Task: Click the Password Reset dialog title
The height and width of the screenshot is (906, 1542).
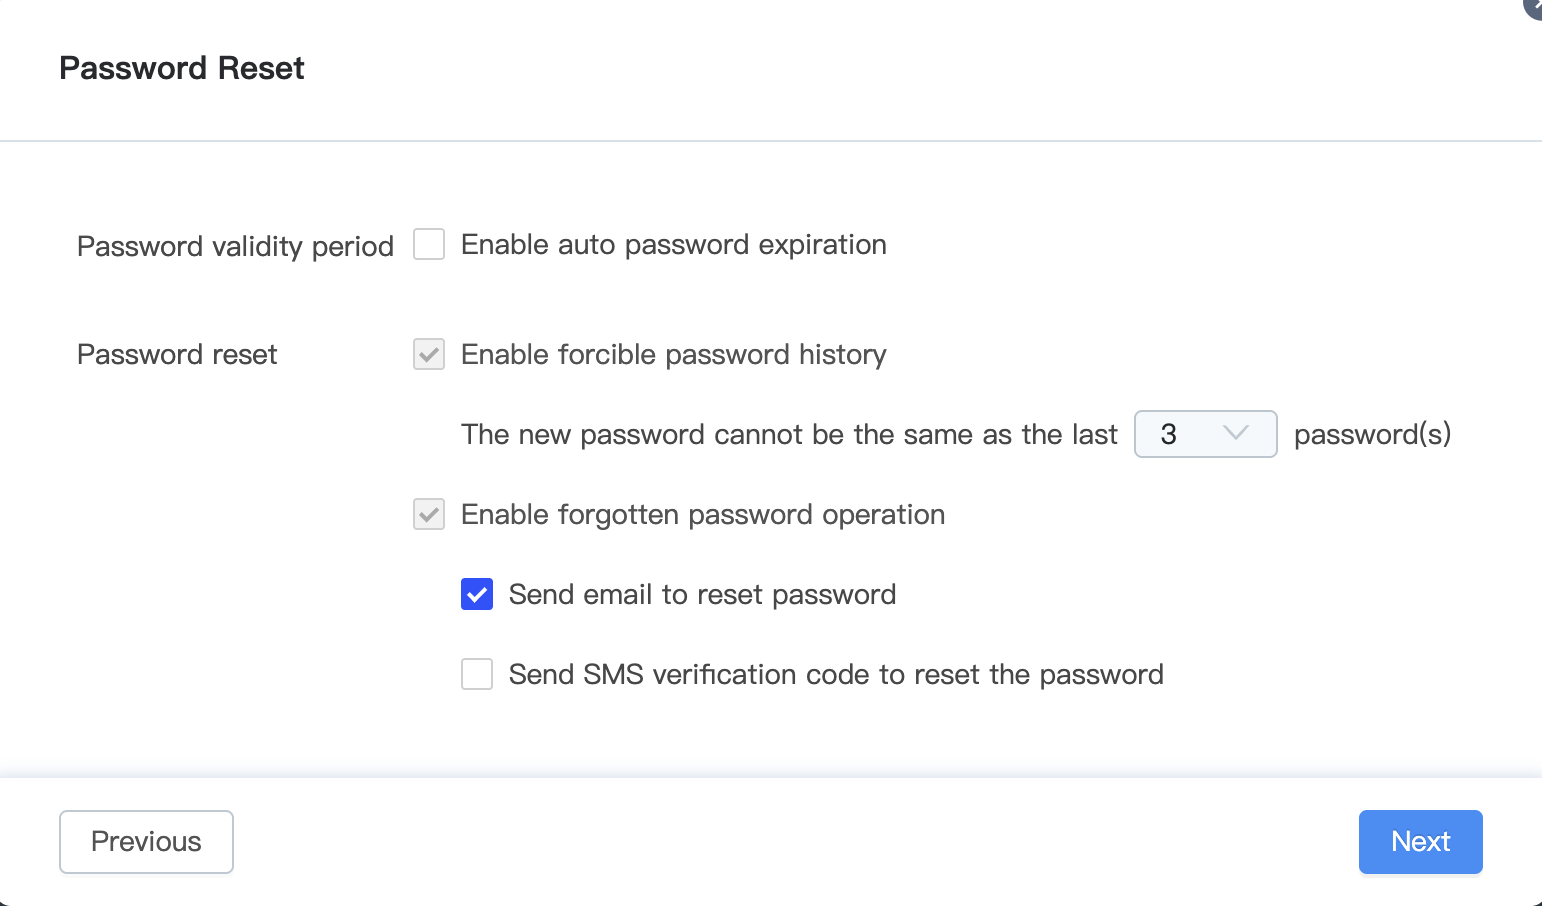Action: click(x=182, y=68)
